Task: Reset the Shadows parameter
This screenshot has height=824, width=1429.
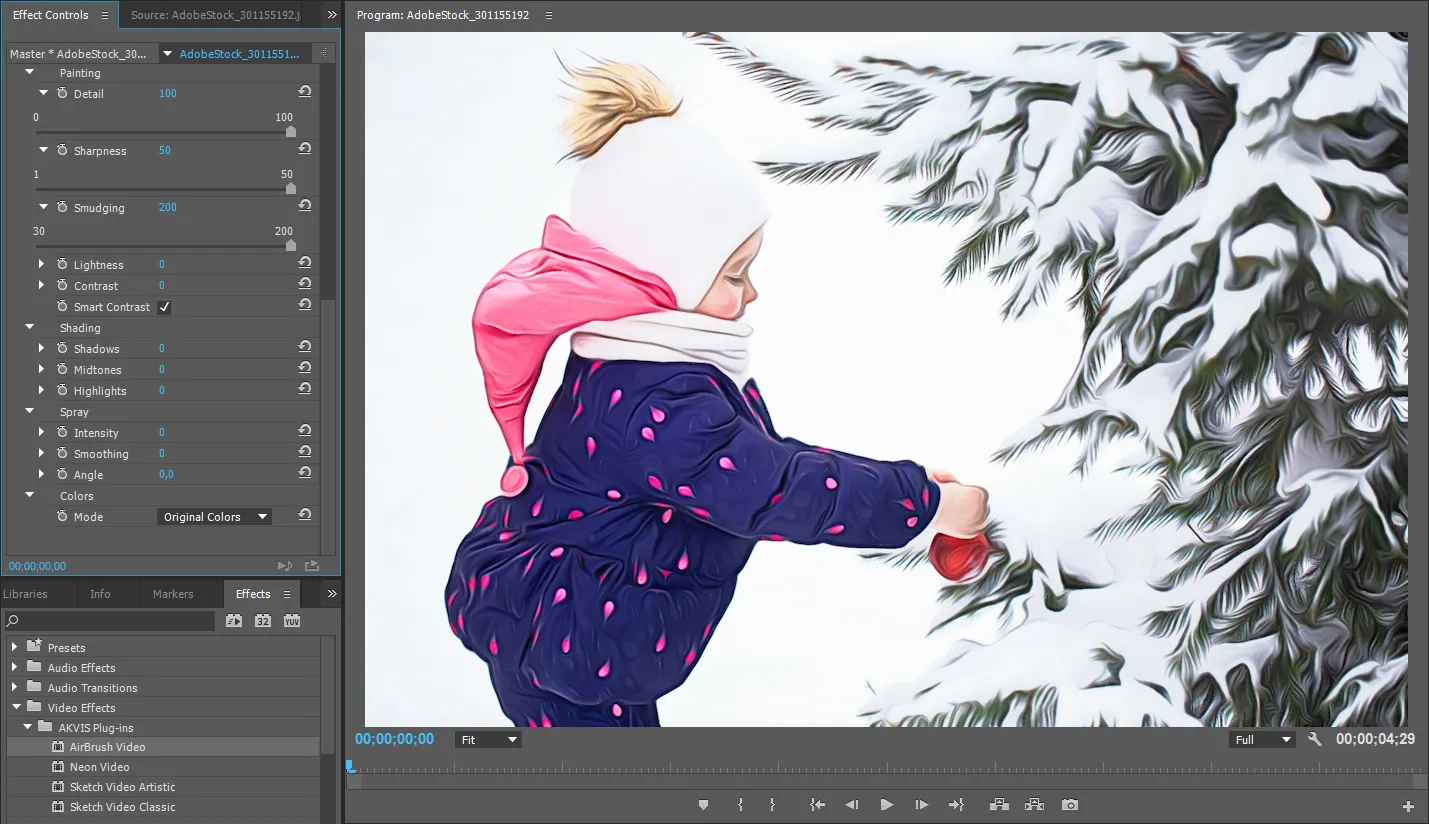Action: click(305, 347)
